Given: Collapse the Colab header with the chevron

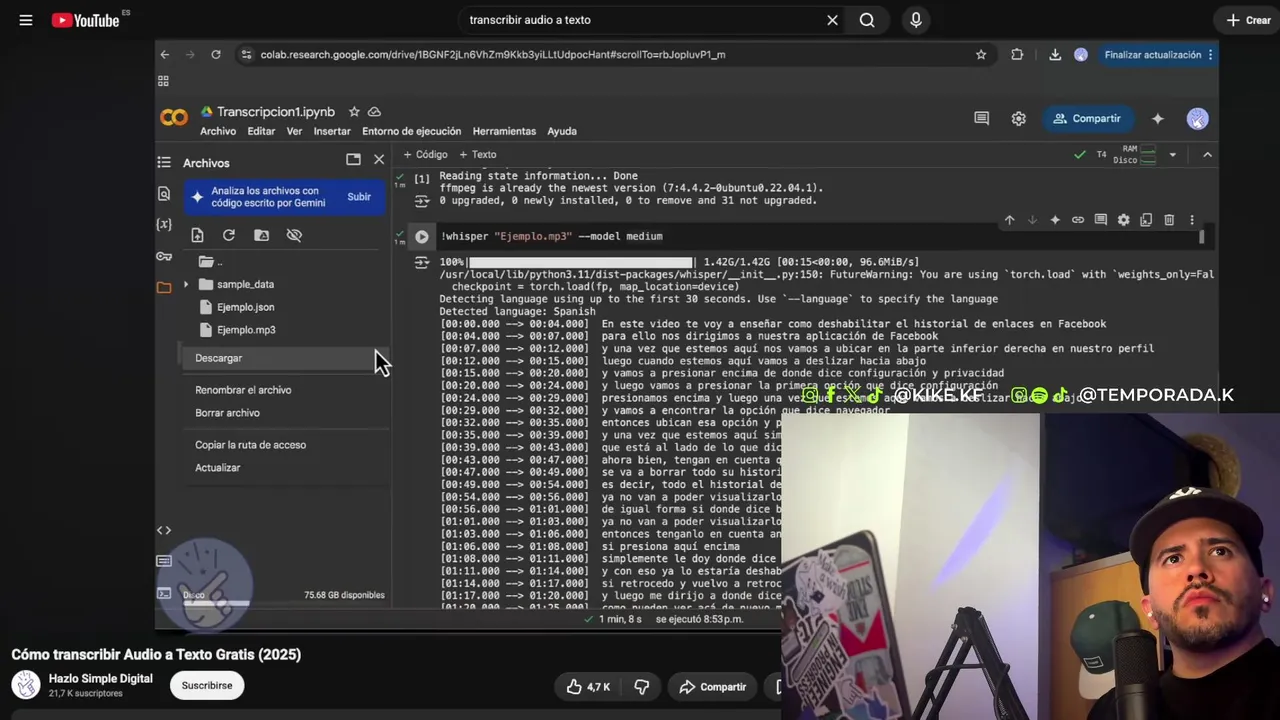Looking at the screenshot, I should click(x=1207, y=155).
